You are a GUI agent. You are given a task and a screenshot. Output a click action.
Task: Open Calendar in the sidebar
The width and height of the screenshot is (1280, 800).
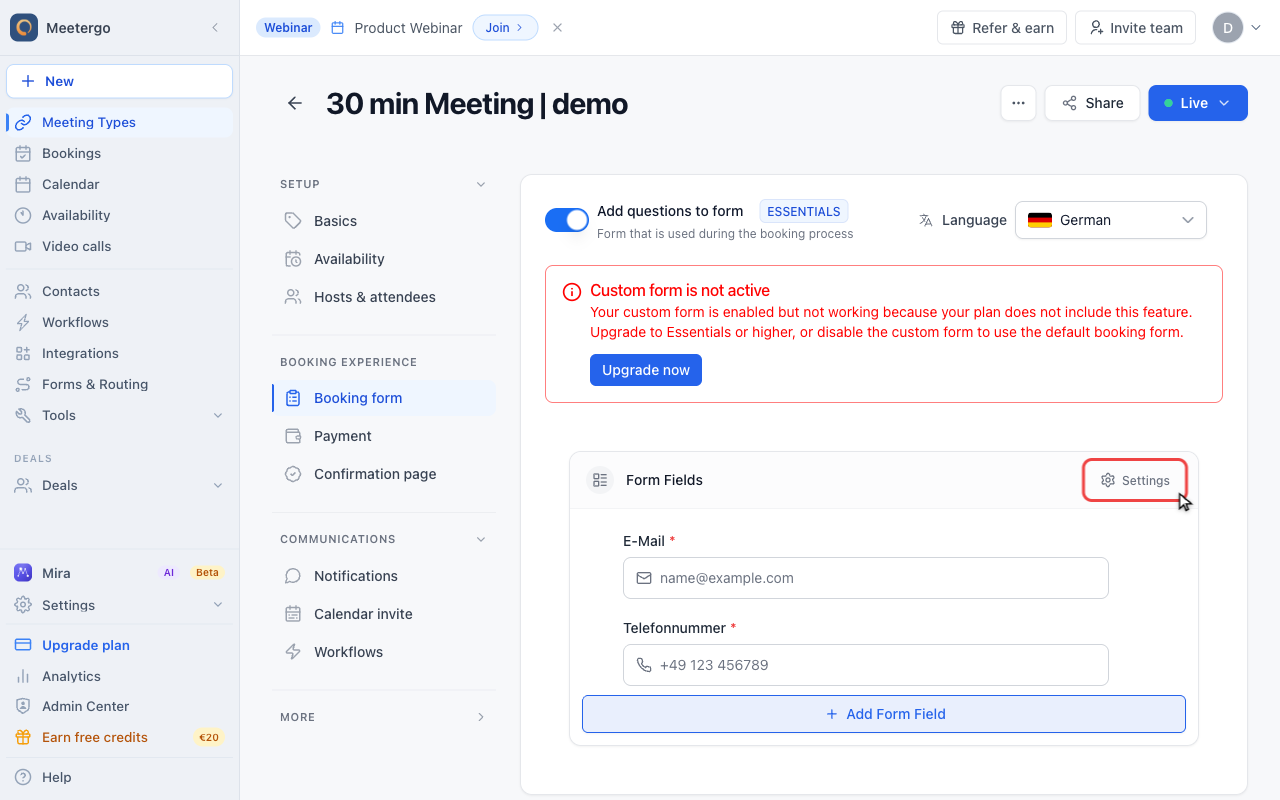tap(120, 184)
